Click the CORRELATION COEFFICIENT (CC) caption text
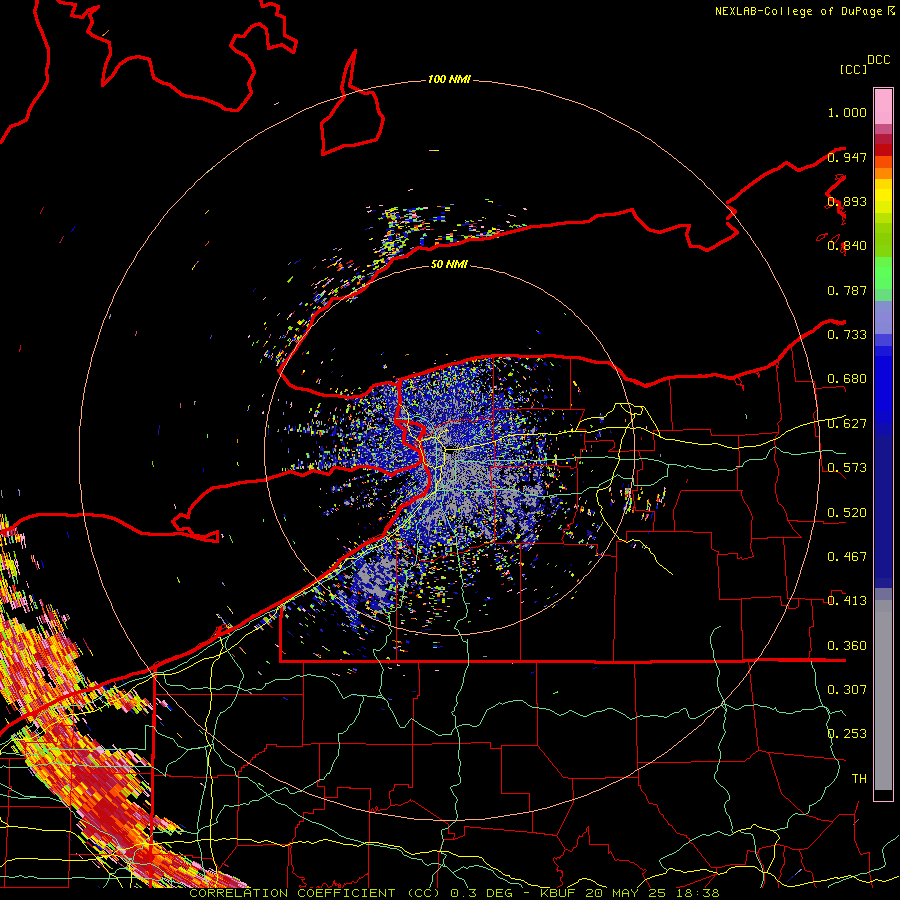 [315, 893]
